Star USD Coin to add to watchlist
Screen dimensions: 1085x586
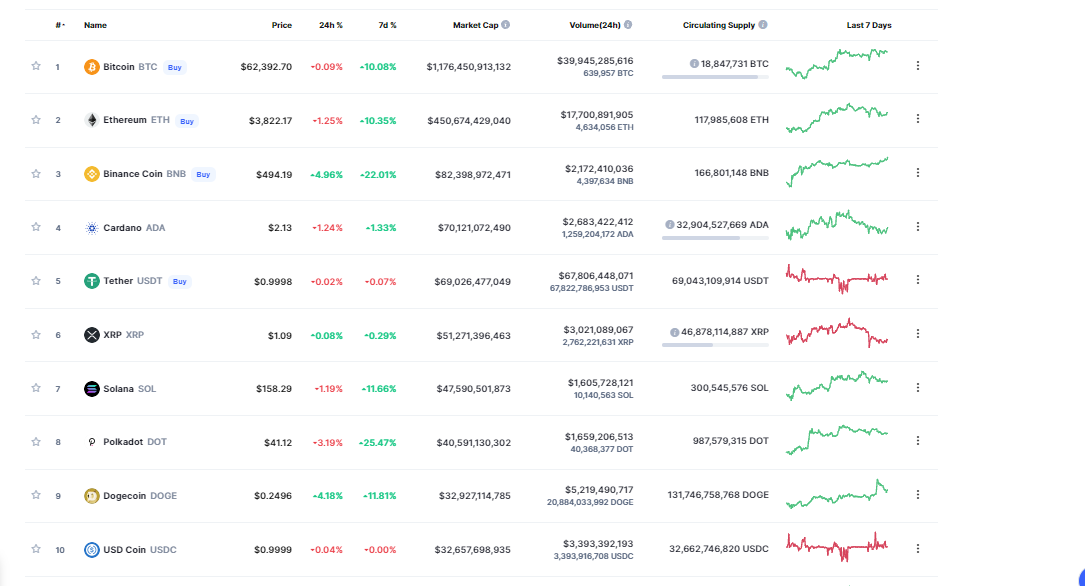coord(36,549)
